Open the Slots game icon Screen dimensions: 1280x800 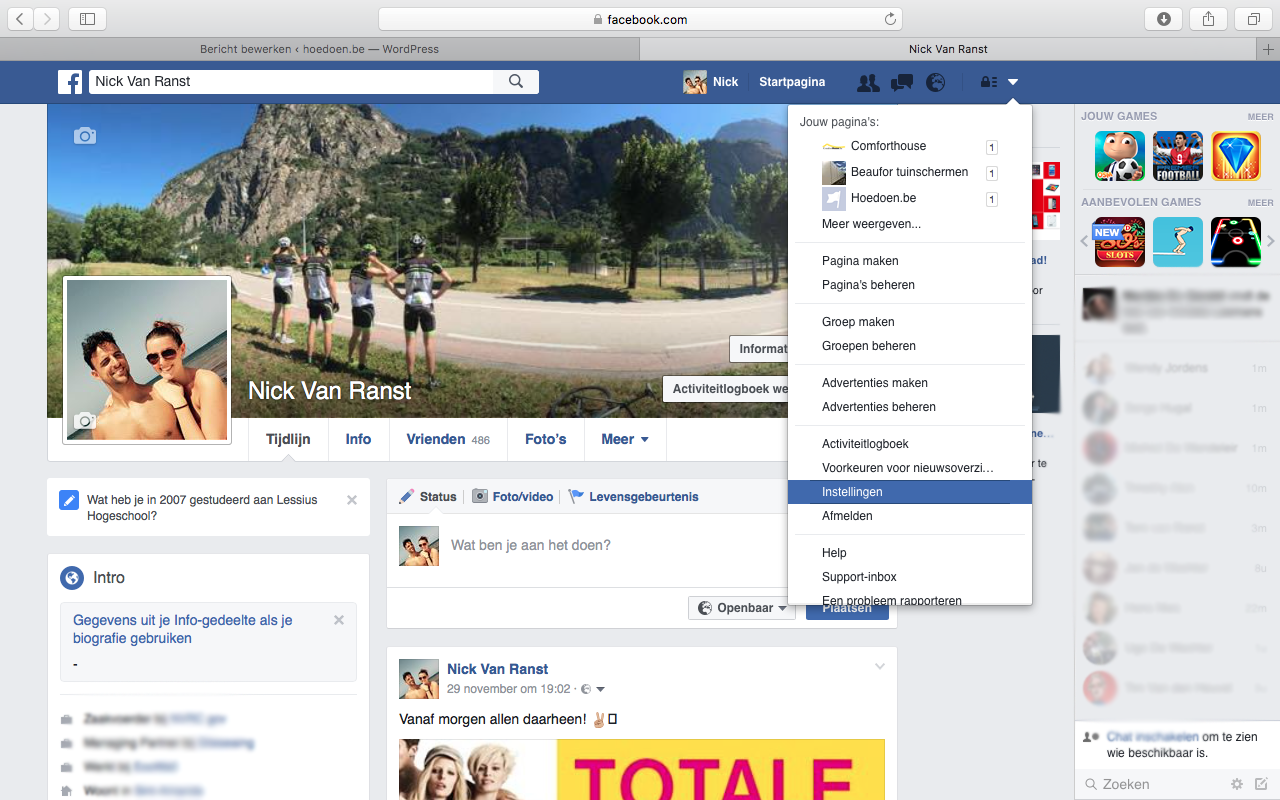[1120, 242]
